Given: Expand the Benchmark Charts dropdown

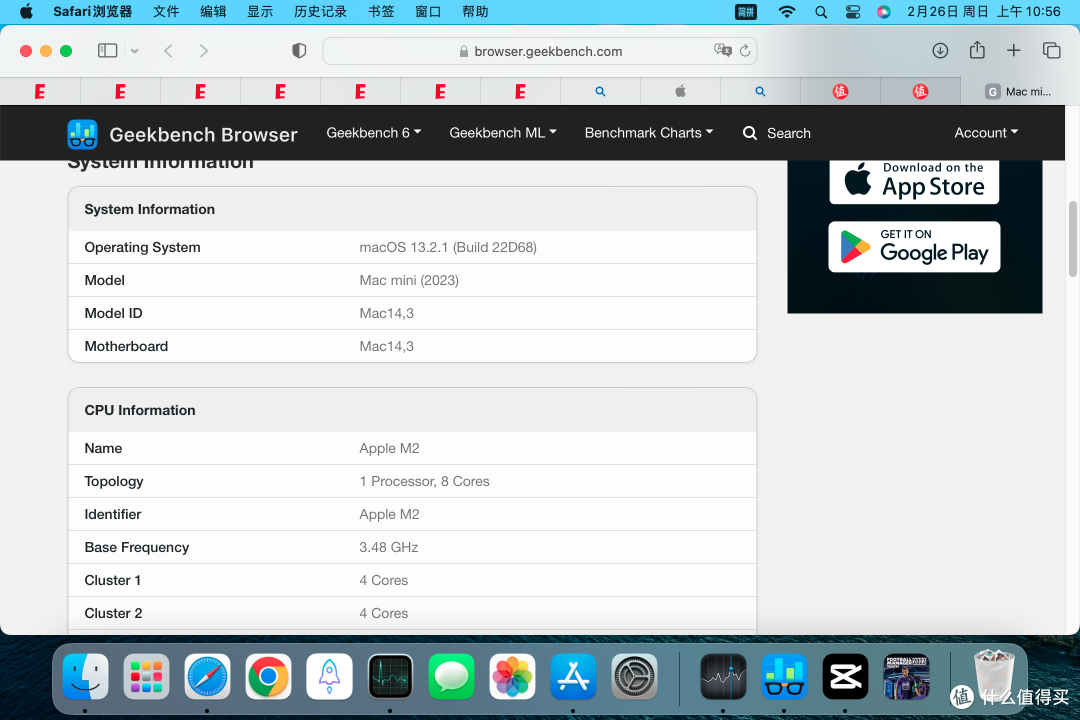Looking at the screenshot, I should 649,133.
